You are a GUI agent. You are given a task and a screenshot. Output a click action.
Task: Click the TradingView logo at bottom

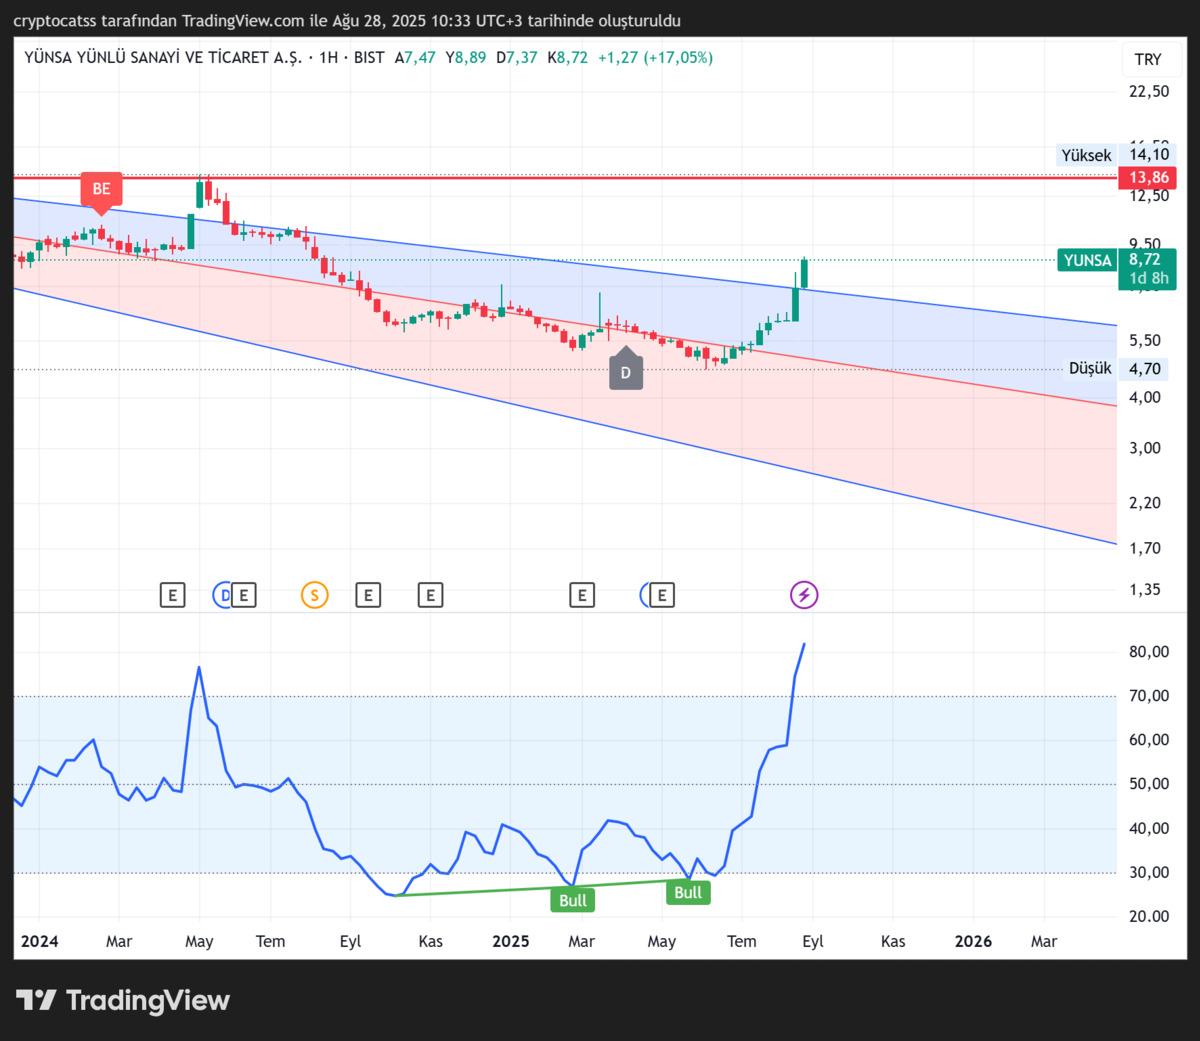pos(123,1000)
